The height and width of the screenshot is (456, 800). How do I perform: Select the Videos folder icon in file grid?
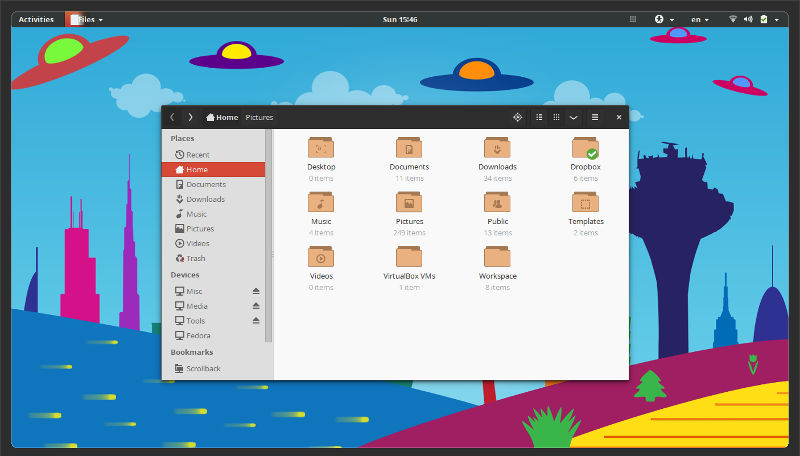tap(321, 257)
